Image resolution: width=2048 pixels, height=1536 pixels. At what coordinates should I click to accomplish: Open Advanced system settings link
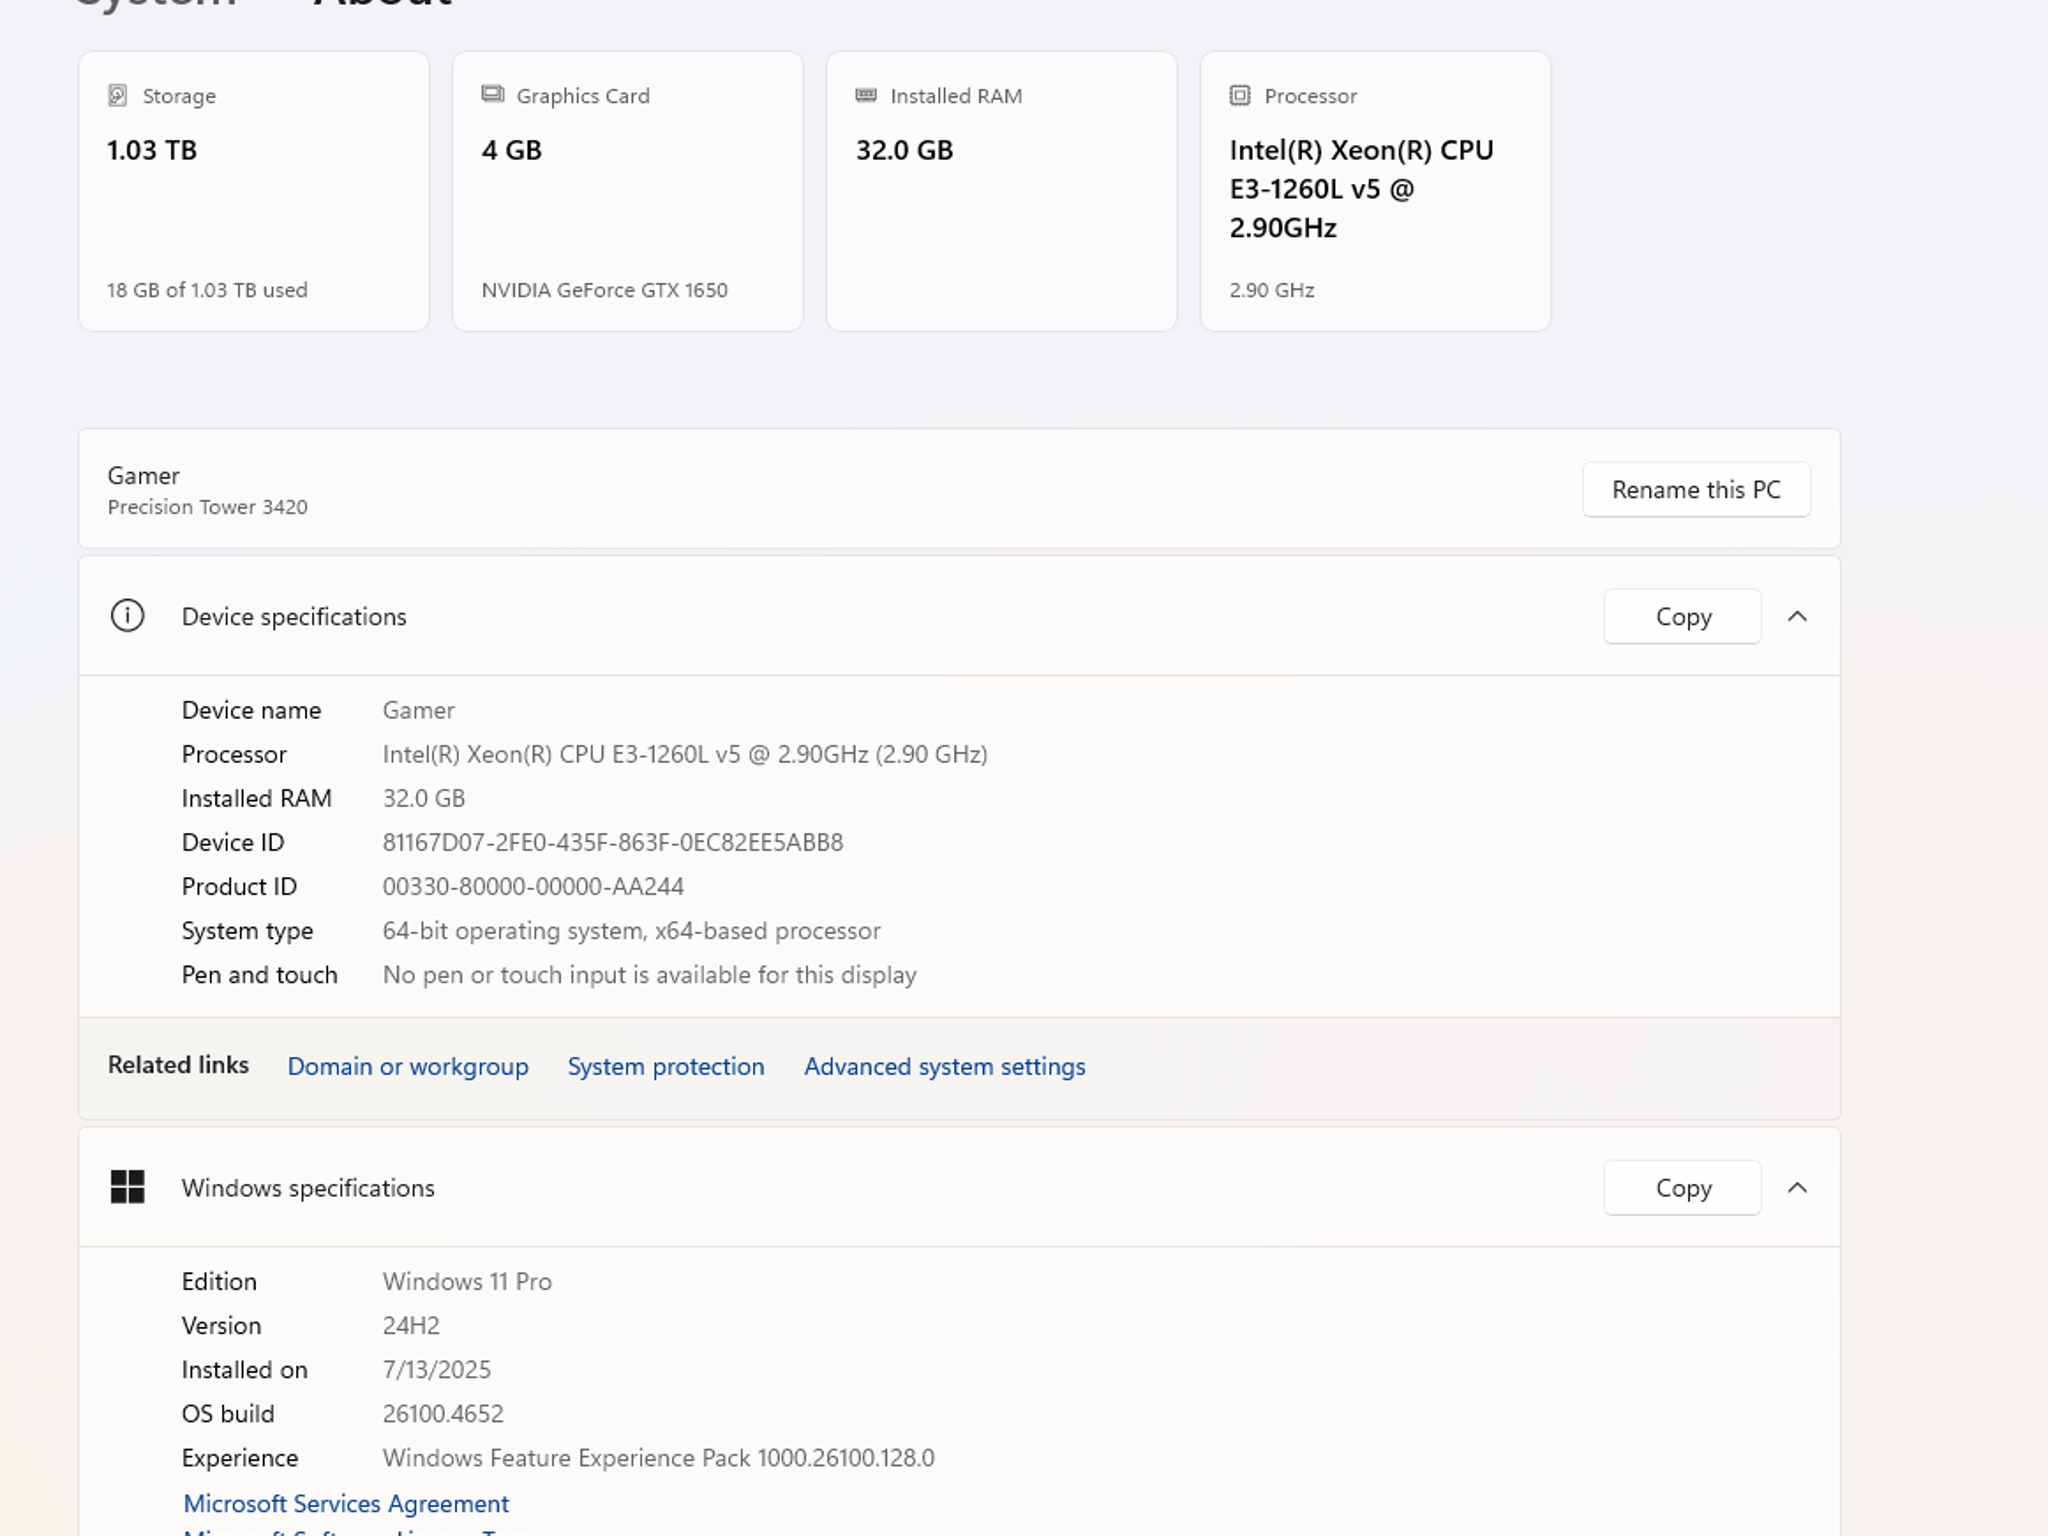(944, 1066)
